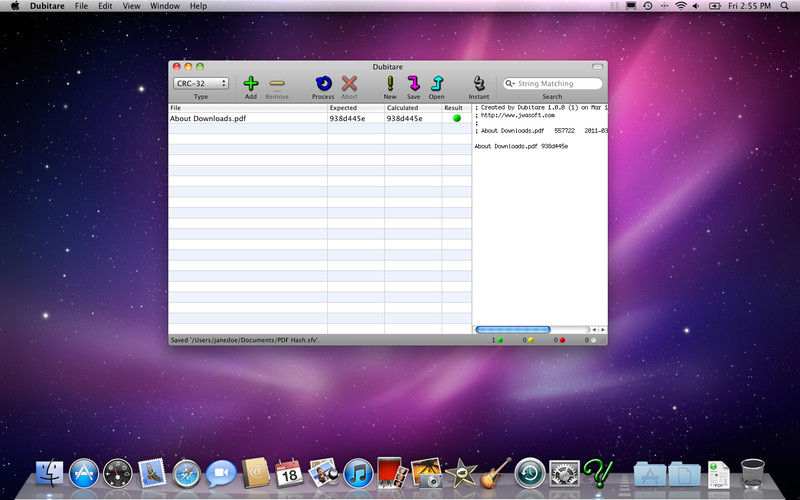Open Address Book in the Dock

tap(255, 473)
